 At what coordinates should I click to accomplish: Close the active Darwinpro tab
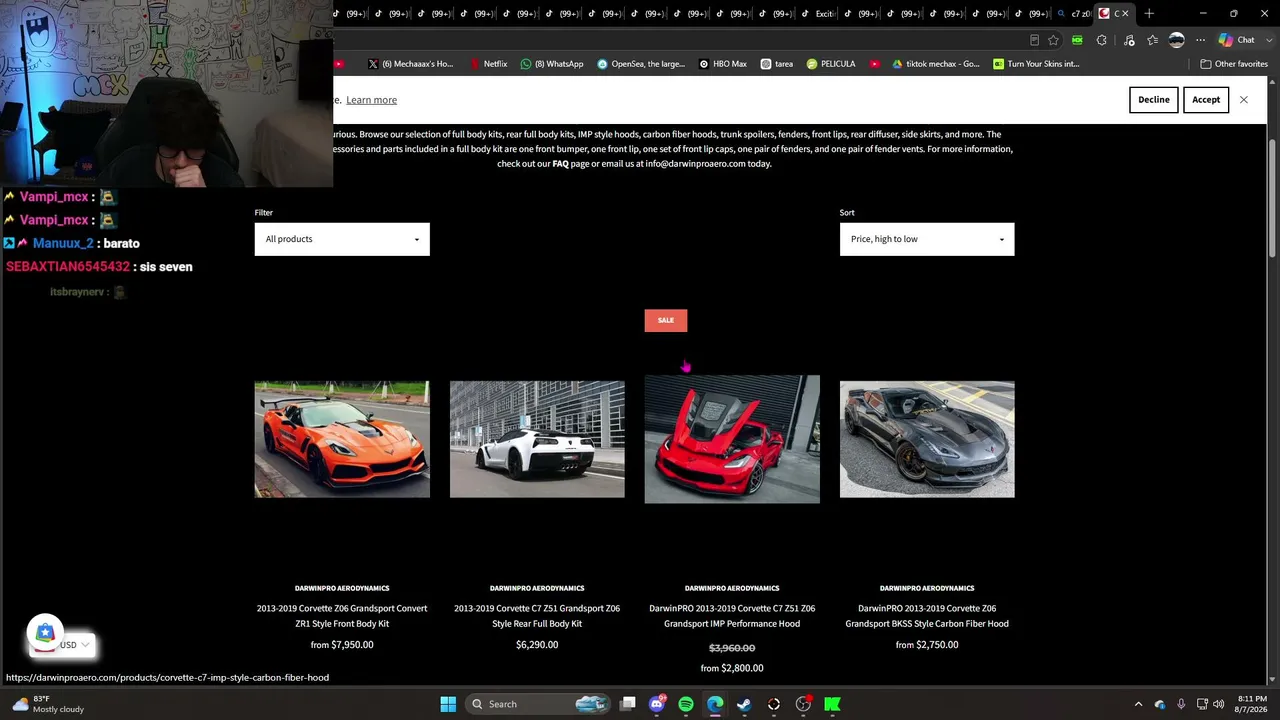pos(1125,13)
